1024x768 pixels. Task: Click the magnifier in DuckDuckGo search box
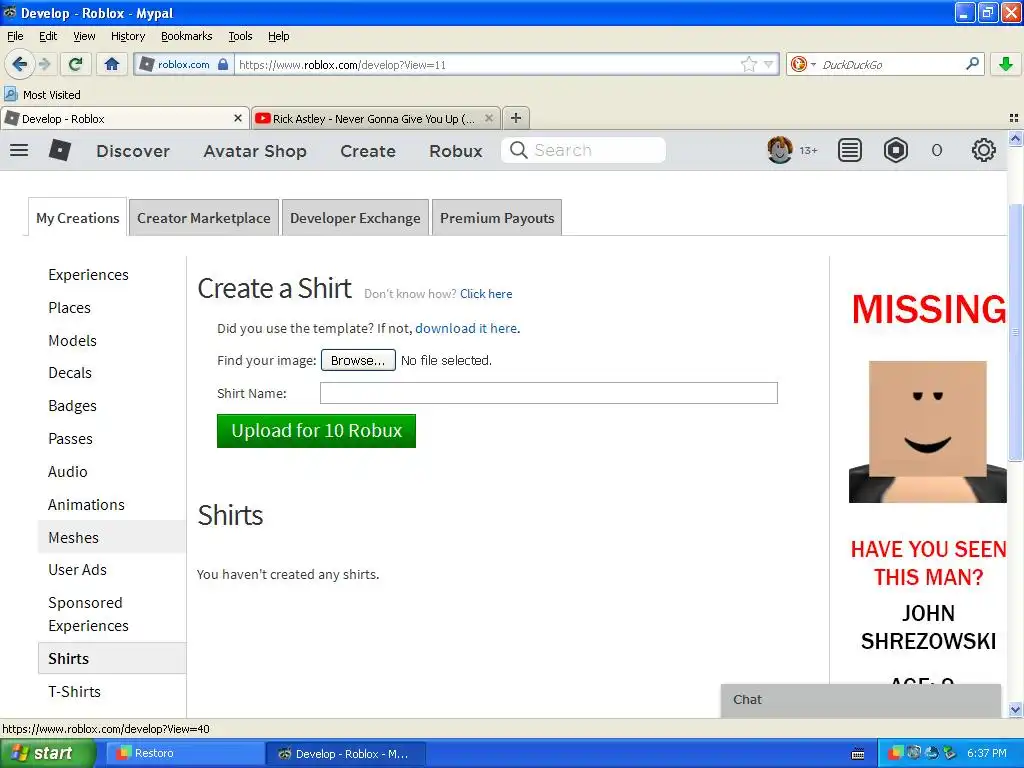tap(972, 63)
